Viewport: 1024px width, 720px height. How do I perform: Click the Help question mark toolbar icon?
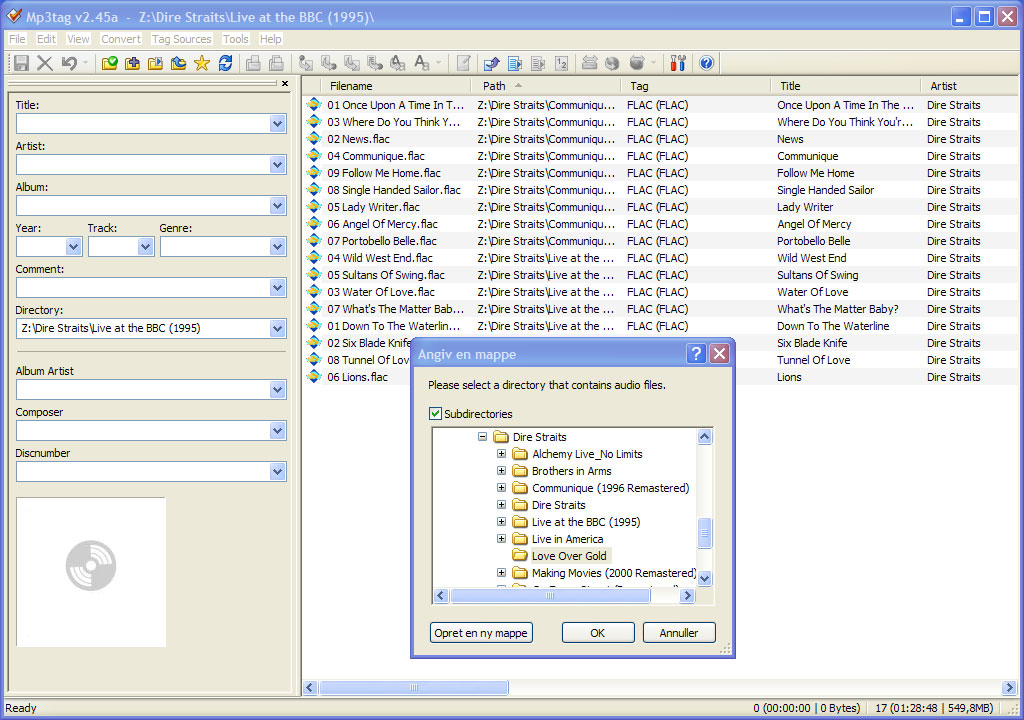tap(706, 63)
